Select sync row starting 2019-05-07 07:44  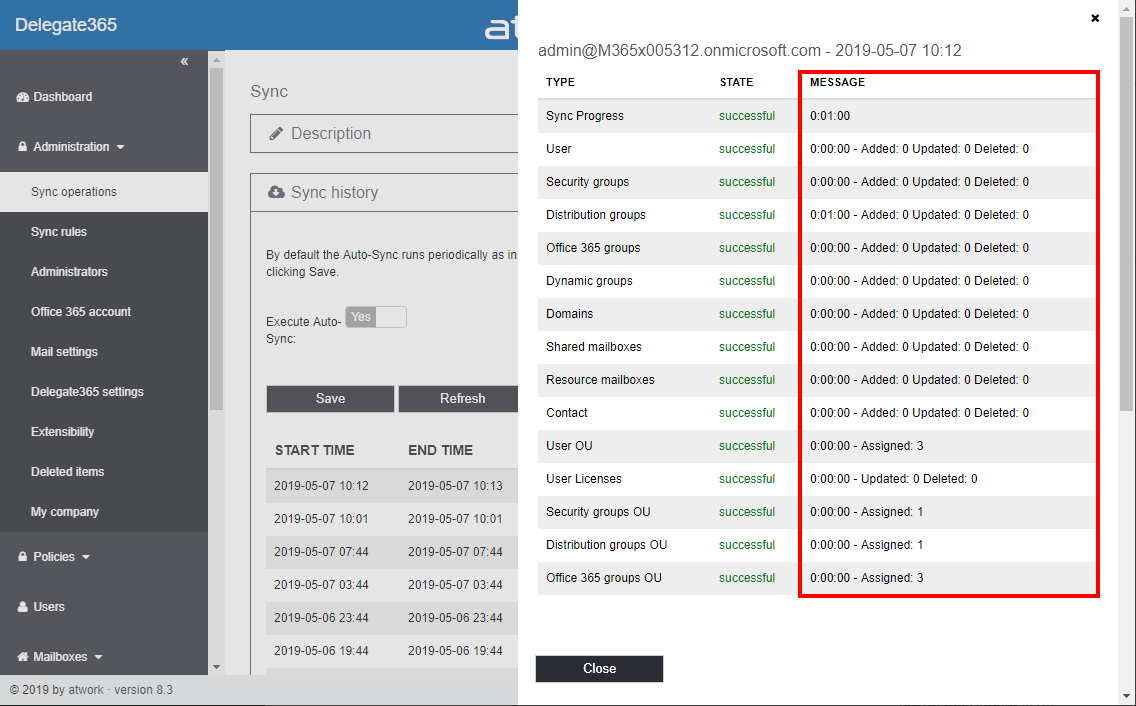click(392, 552)
